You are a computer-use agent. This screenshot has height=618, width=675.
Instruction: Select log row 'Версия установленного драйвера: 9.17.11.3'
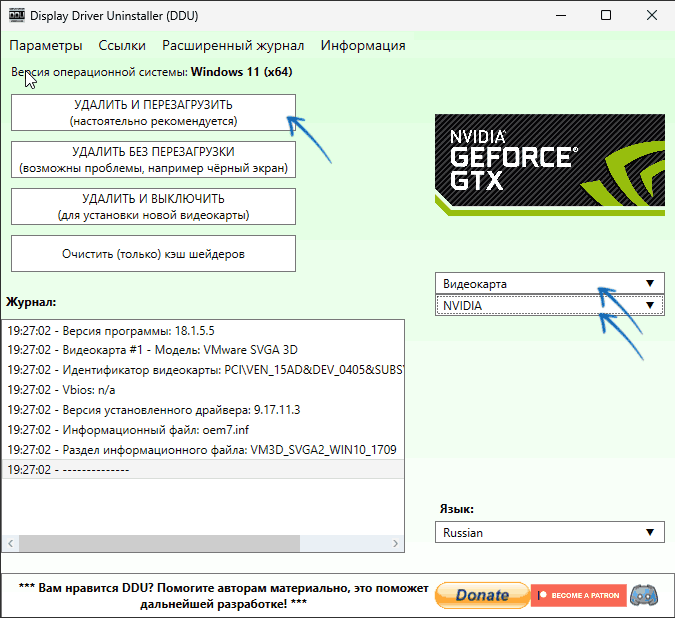pos(203,410)
